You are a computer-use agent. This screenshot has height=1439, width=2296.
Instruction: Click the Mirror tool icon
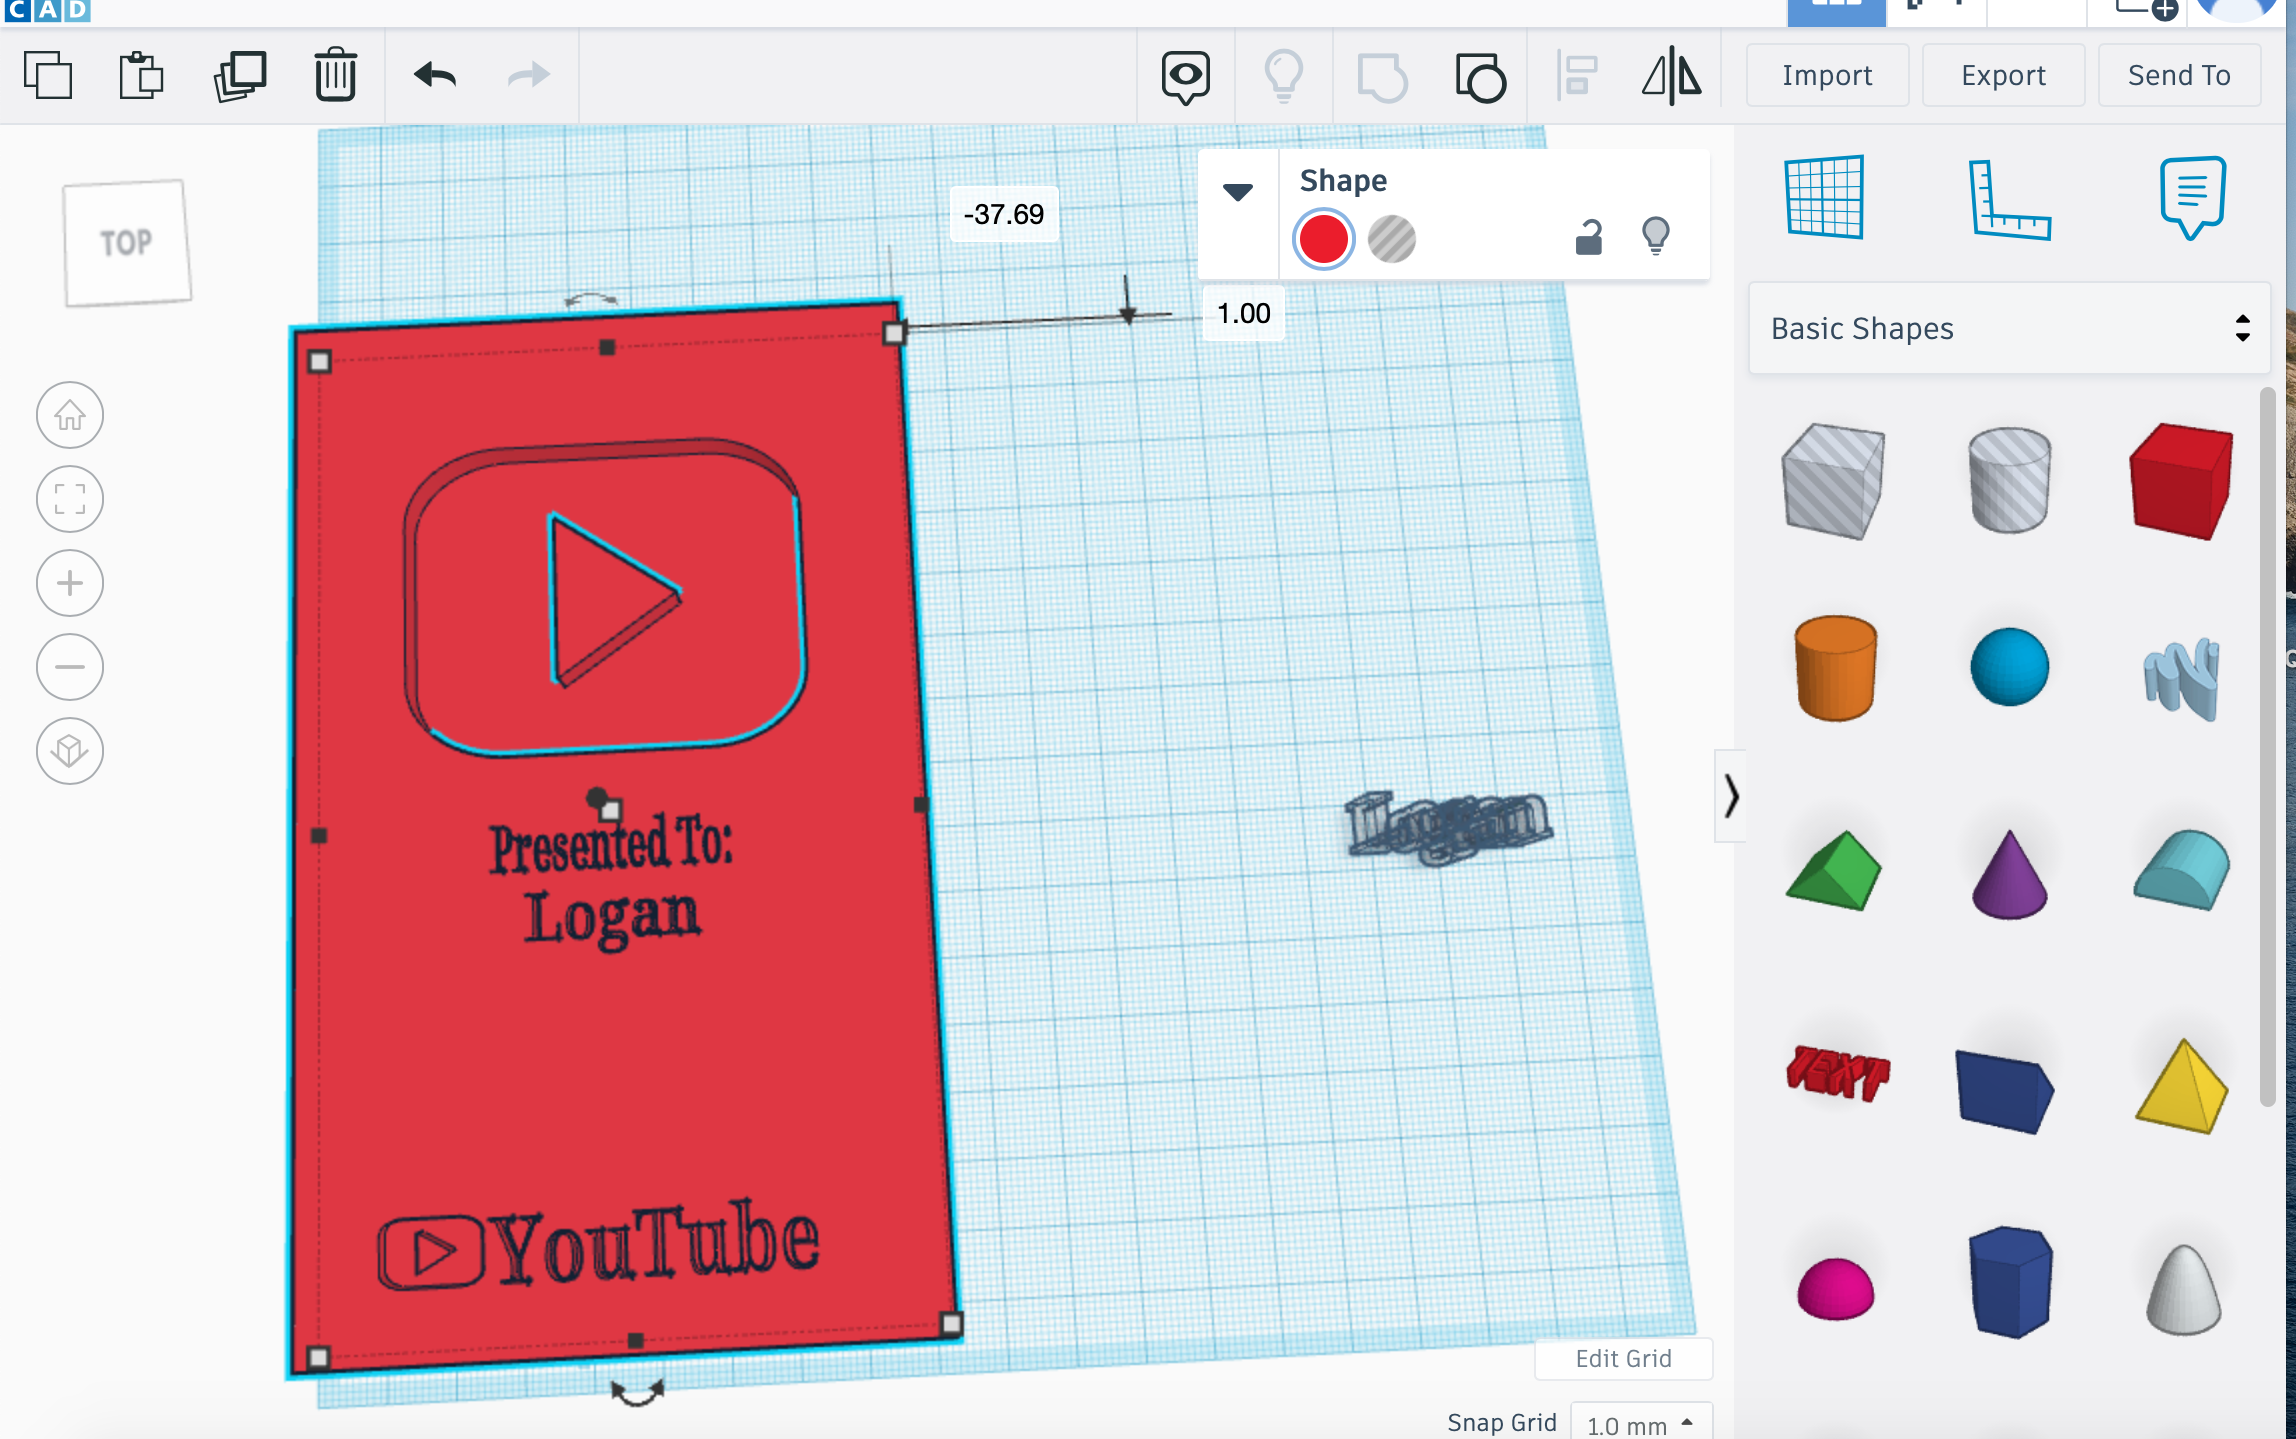pos(1671,76)
